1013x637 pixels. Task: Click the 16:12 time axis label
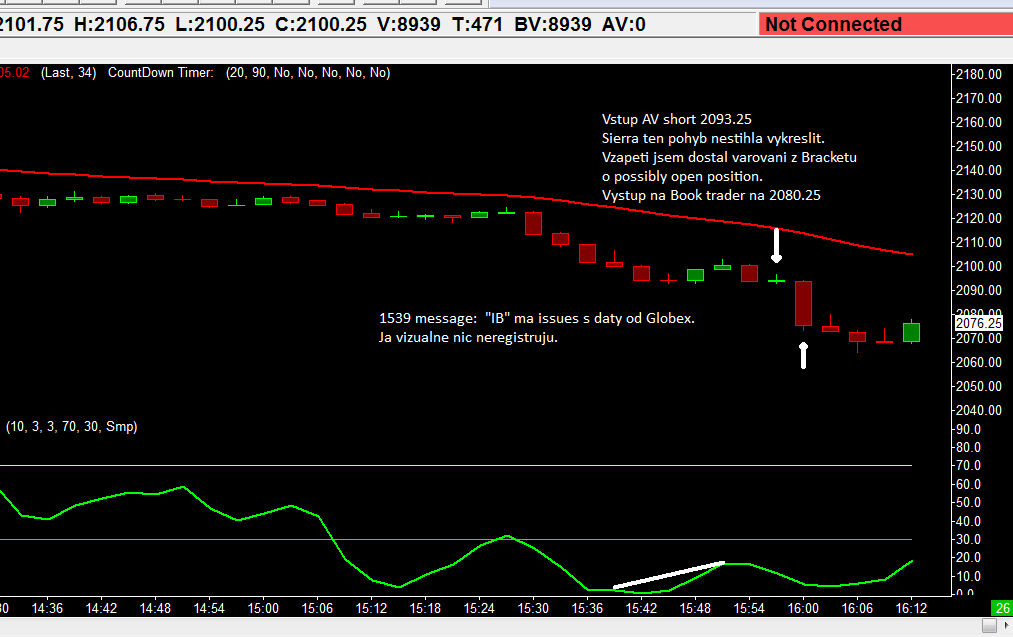[911, 609]
